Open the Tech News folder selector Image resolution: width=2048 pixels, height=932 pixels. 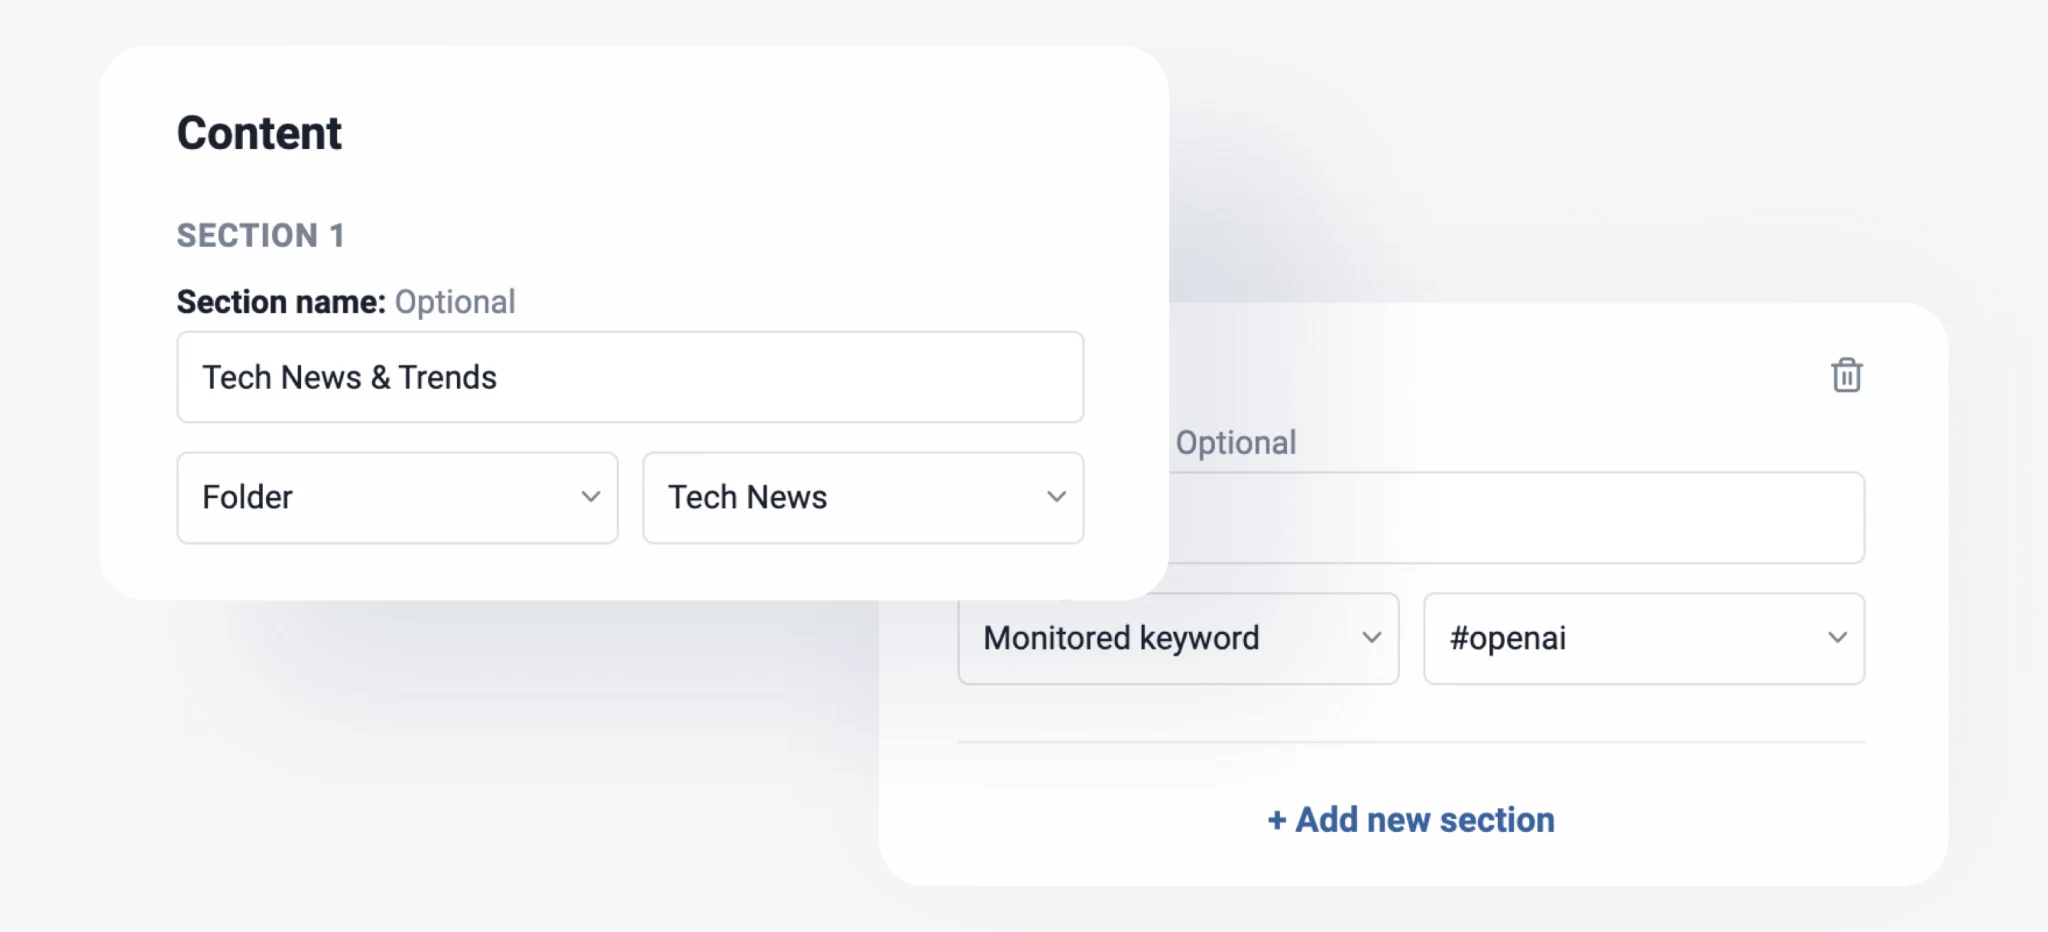861,497
